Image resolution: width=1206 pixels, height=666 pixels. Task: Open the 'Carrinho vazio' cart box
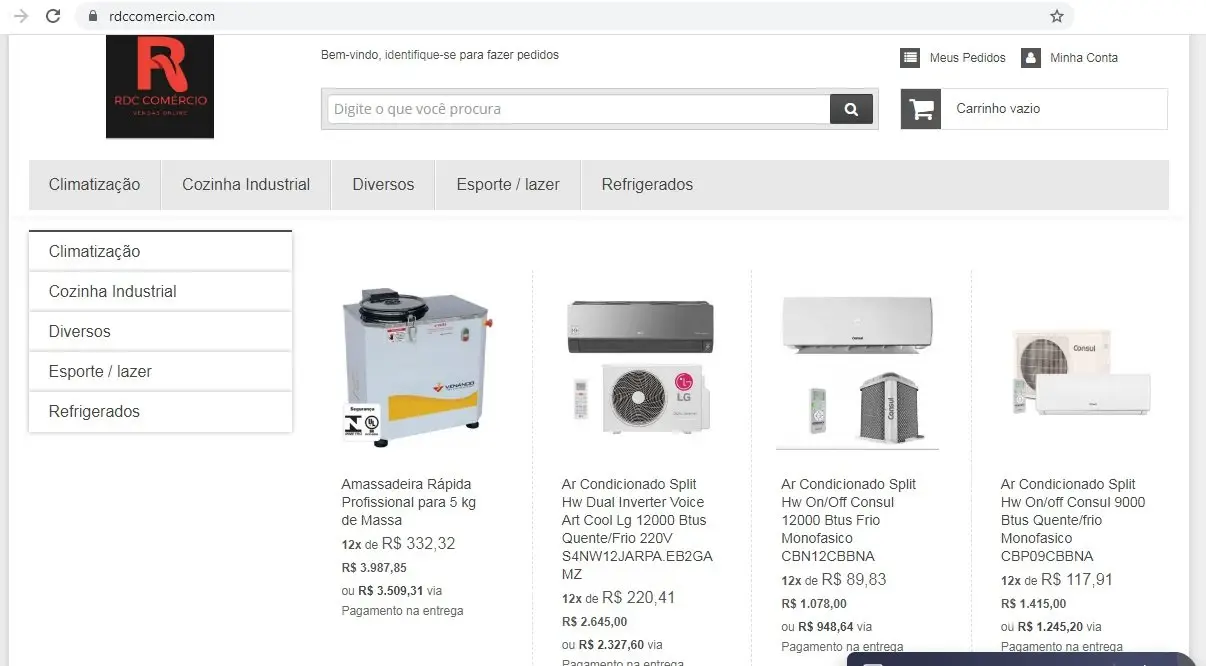click(1034, 109)
